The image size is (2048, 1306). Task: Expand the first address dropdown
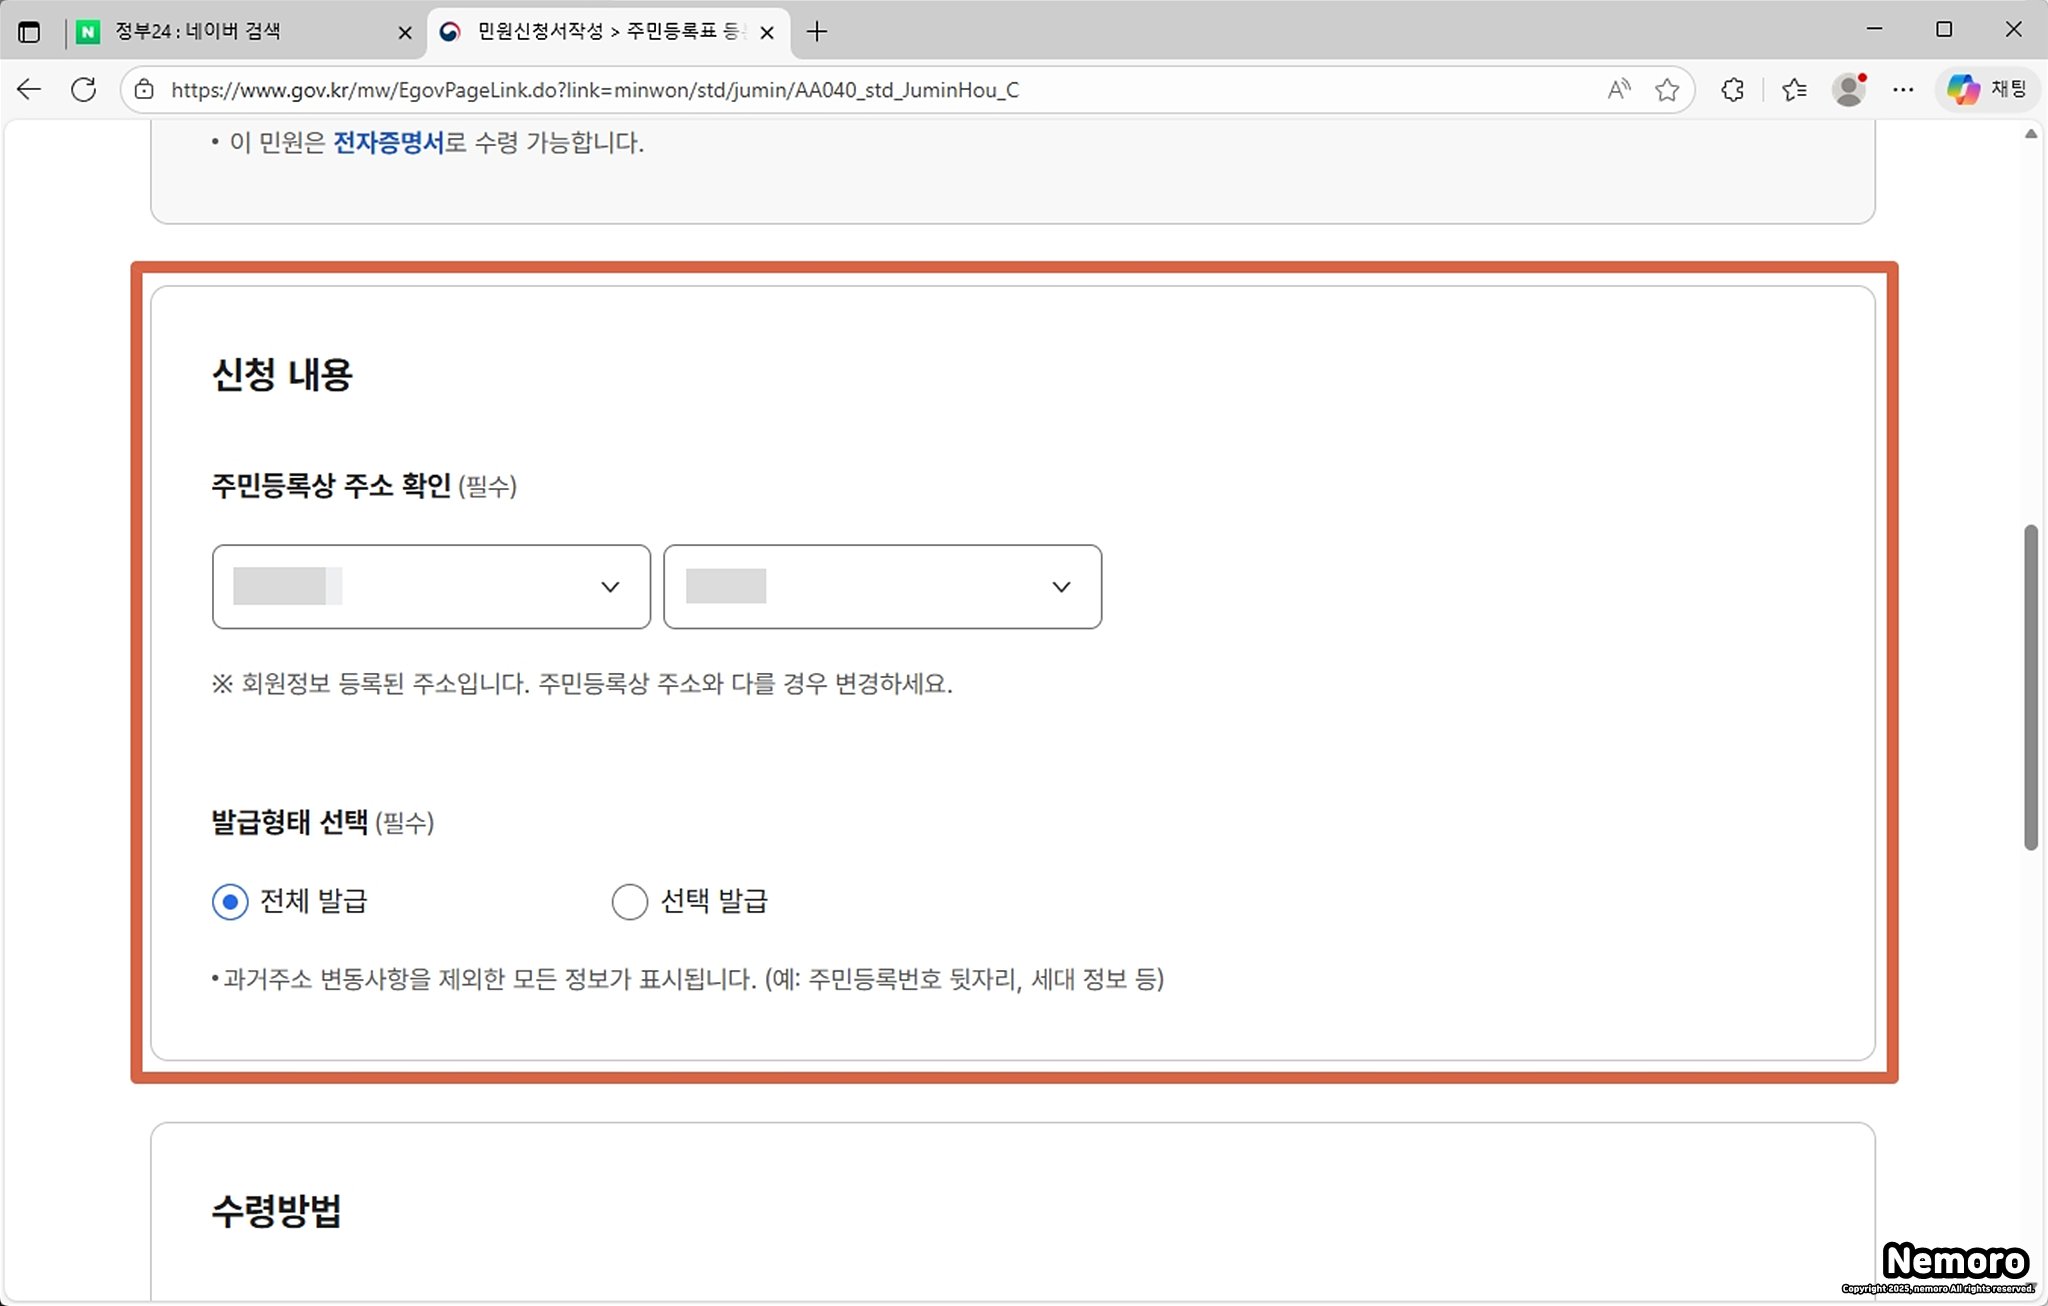pyautogui.click(x=431, y=587)
